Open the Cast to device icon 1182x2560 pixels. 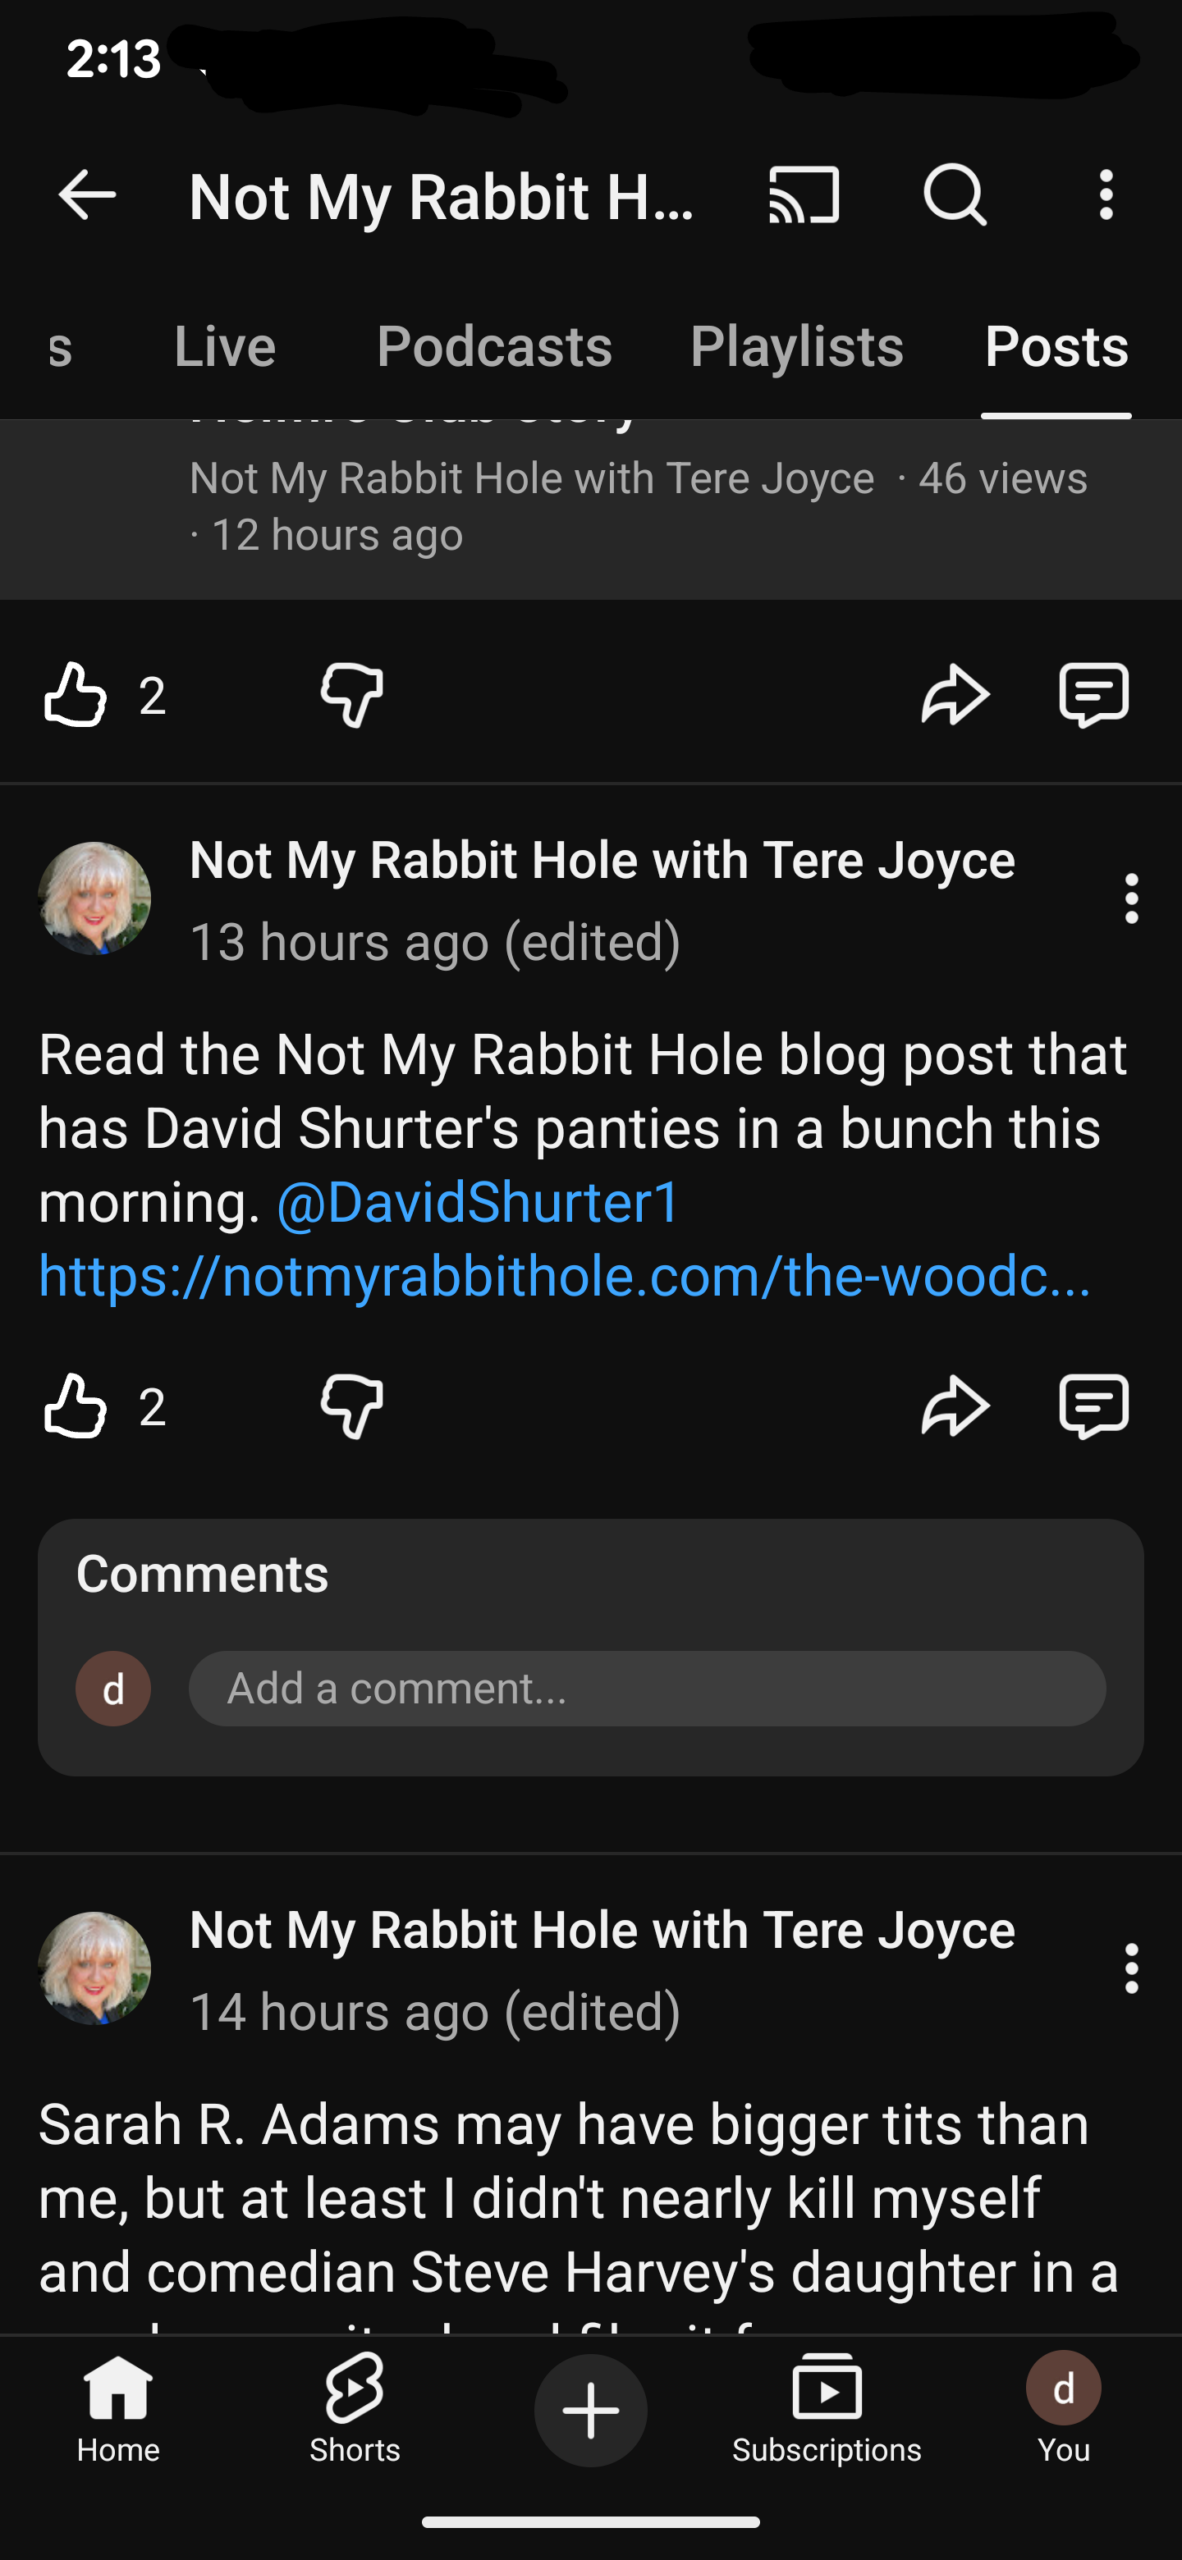pyautogui.click(x=803, y=195)
